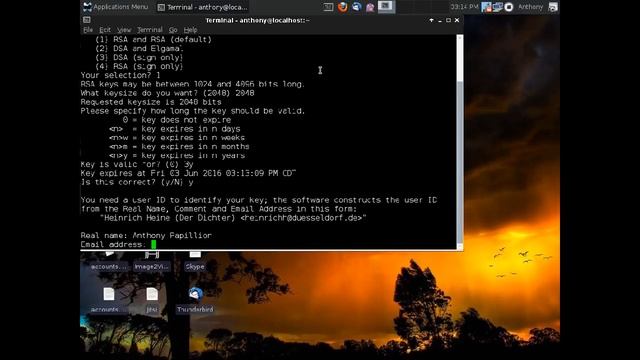Launch the terminal emulator from panel launcher
Image resolution: width=640 pixels, height=360 pixels.
[328, 7]
